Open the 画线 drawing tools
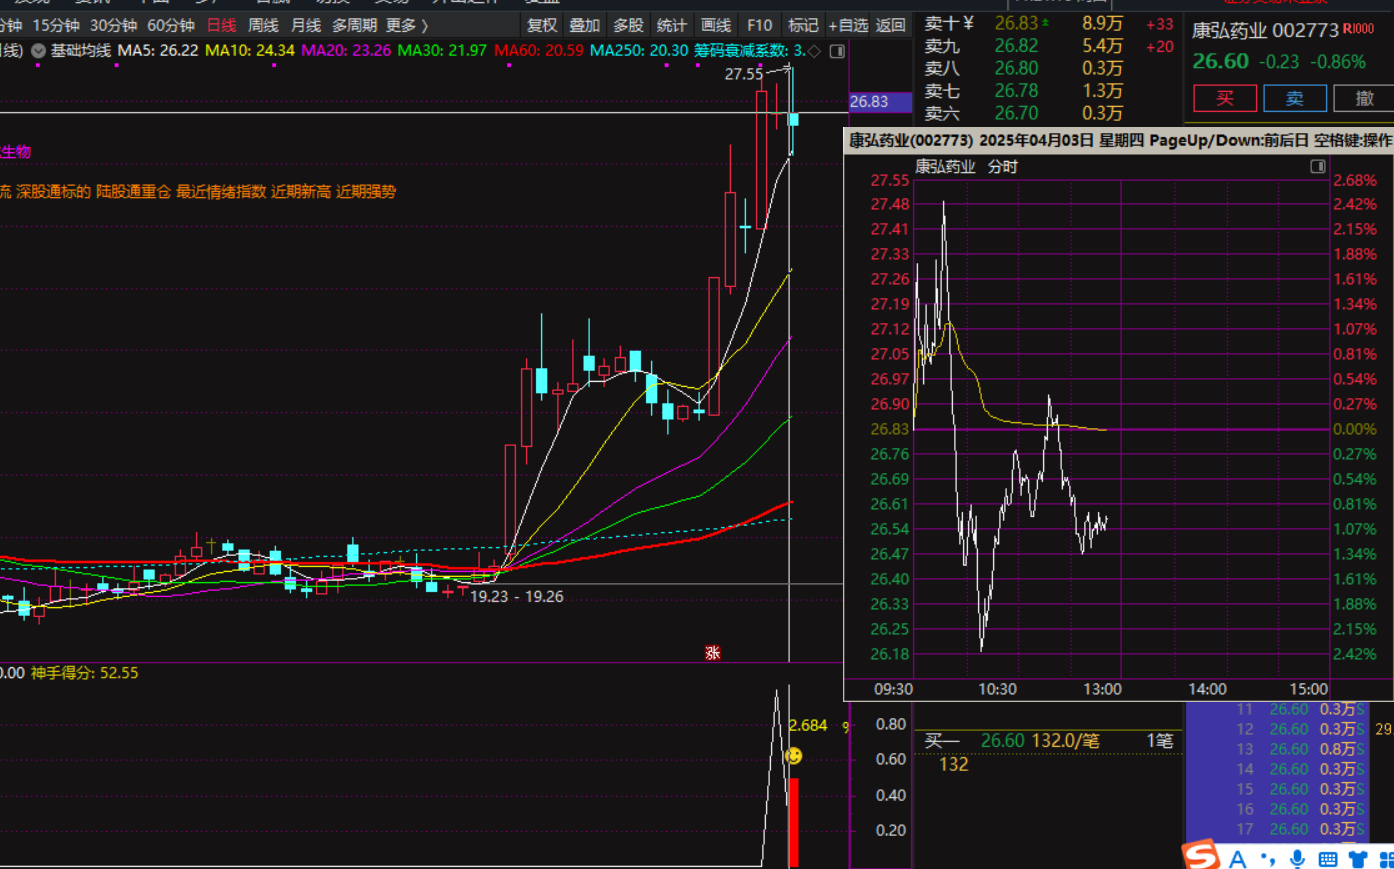Viewport: 1394px width, 869px height. (x=716, y=25)
